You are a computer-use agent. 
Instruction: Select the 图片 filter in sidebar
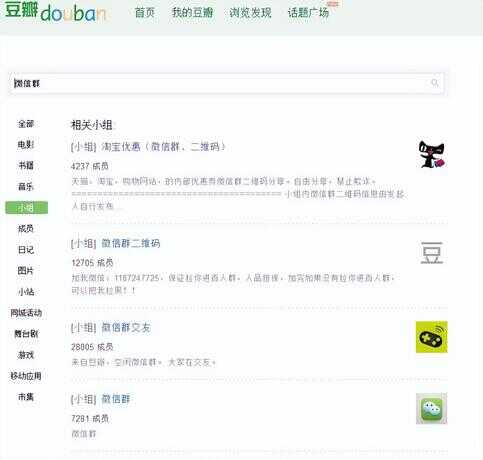coord(26,271)
